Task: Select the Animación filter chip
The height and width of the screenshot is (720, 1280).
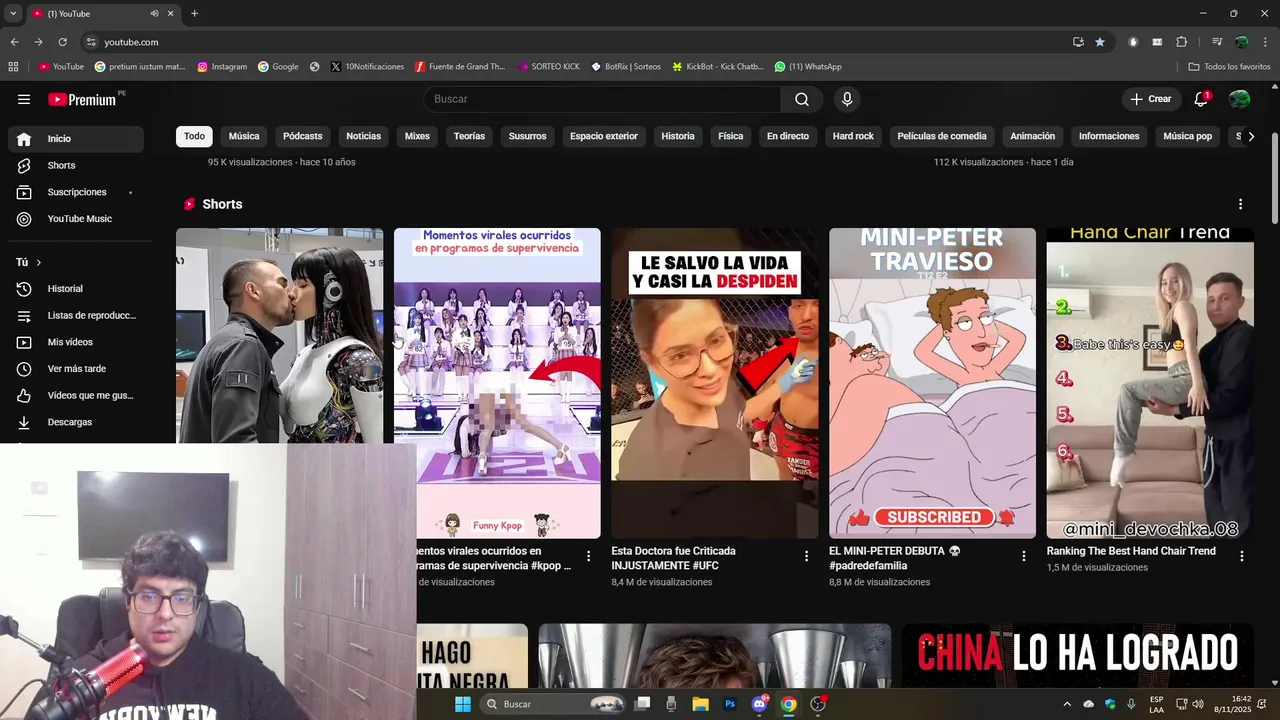Action: click(x=1033, y=136)
